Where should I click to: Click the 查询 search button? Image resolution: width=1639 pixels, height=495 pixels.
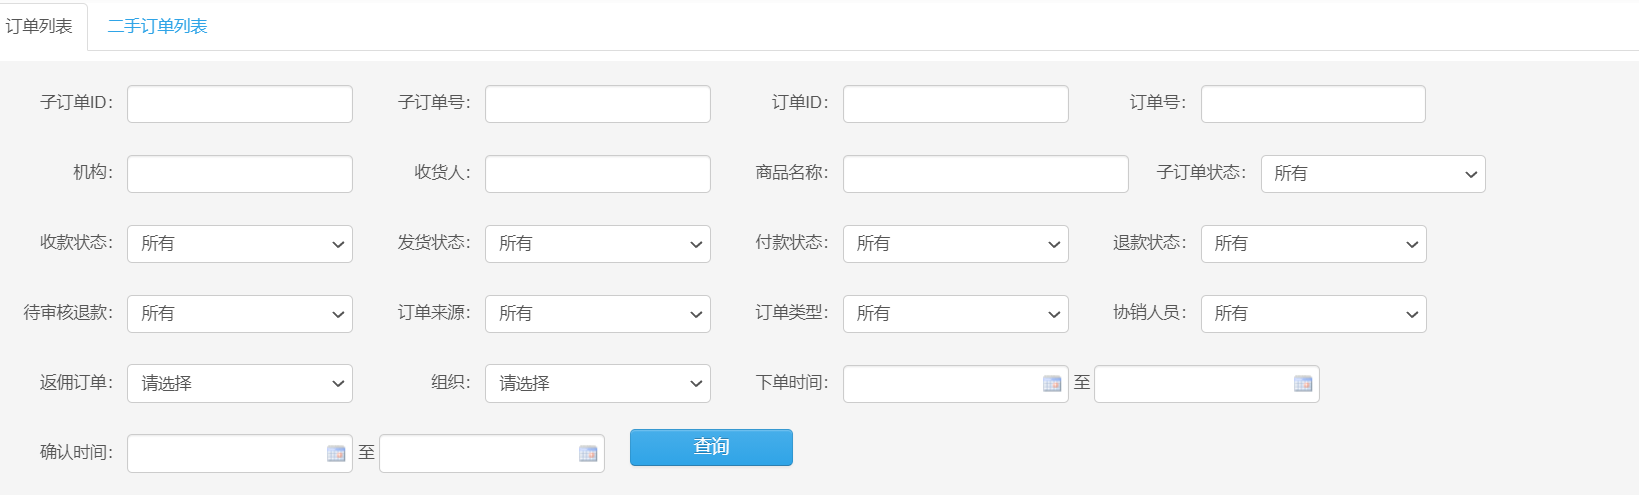click(711, 447)
